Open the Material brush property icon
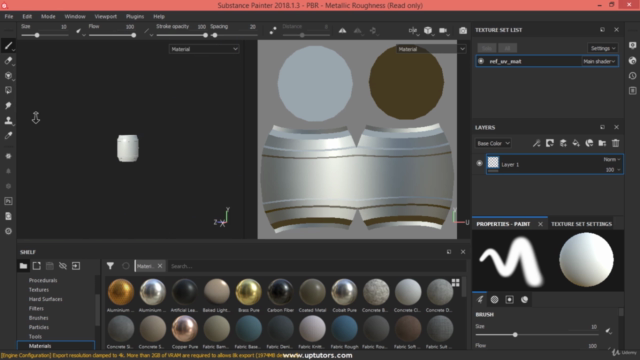This screenshot has height=360, width=640. 524,300
